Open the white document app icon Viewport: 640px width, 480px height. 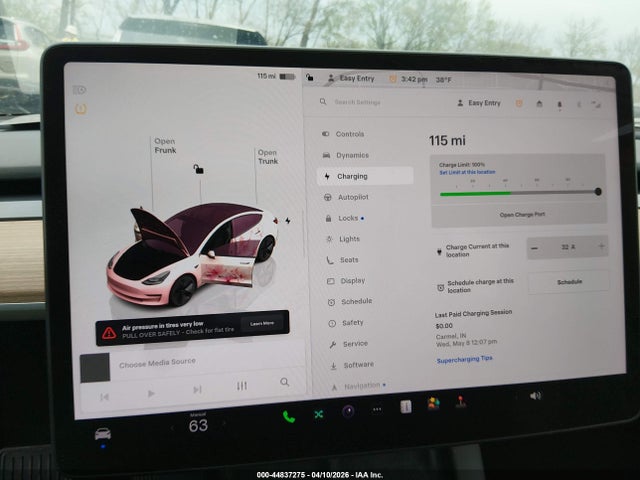click(406, 407)
